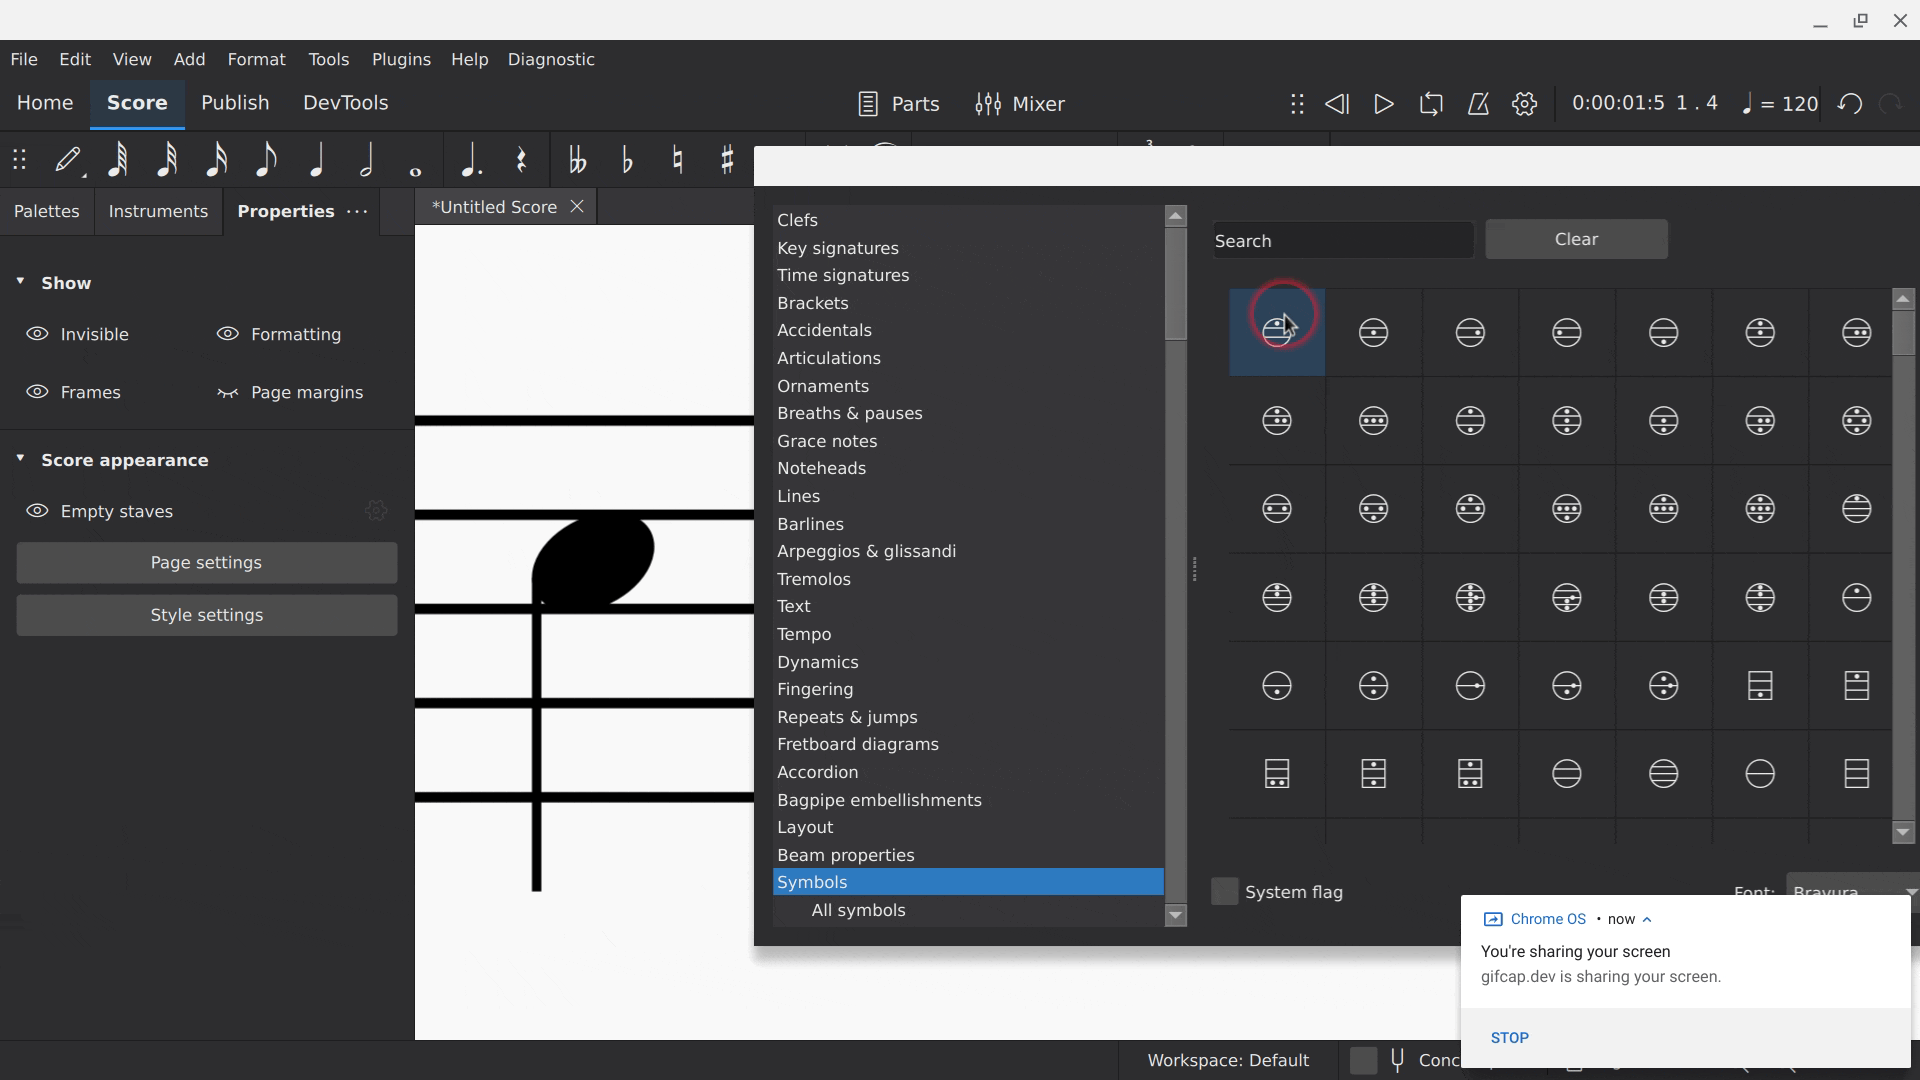Apply a sharp accidental
The width and height of the screenshot is (1920, 1080).
727,160
